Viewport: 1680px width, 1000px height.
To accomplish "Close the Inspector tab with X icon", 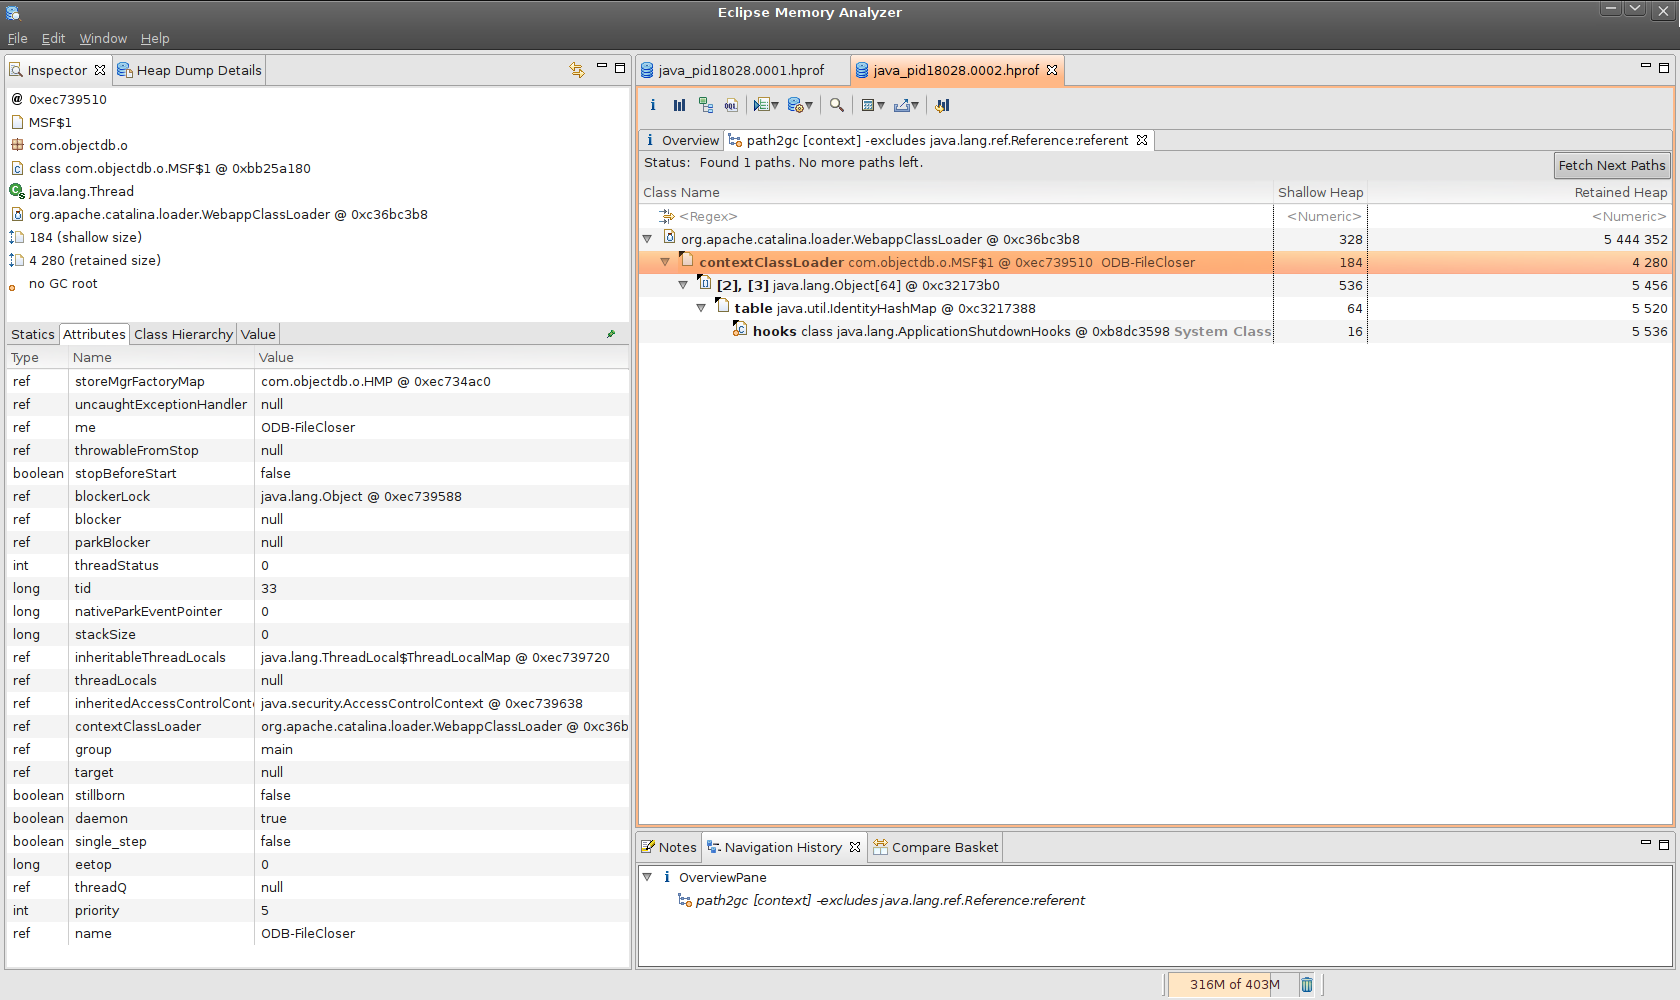I will pos(100,70).
